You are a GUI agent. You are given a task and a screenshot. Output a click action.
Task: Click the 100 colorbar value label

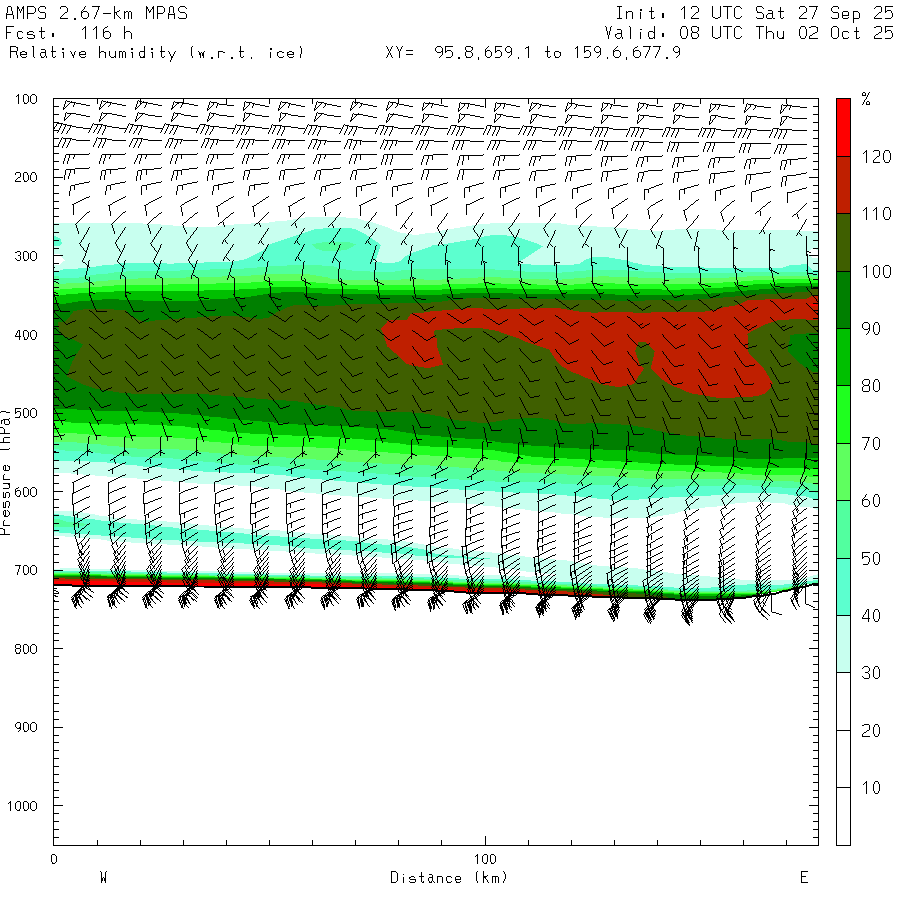tap(876, 271)
